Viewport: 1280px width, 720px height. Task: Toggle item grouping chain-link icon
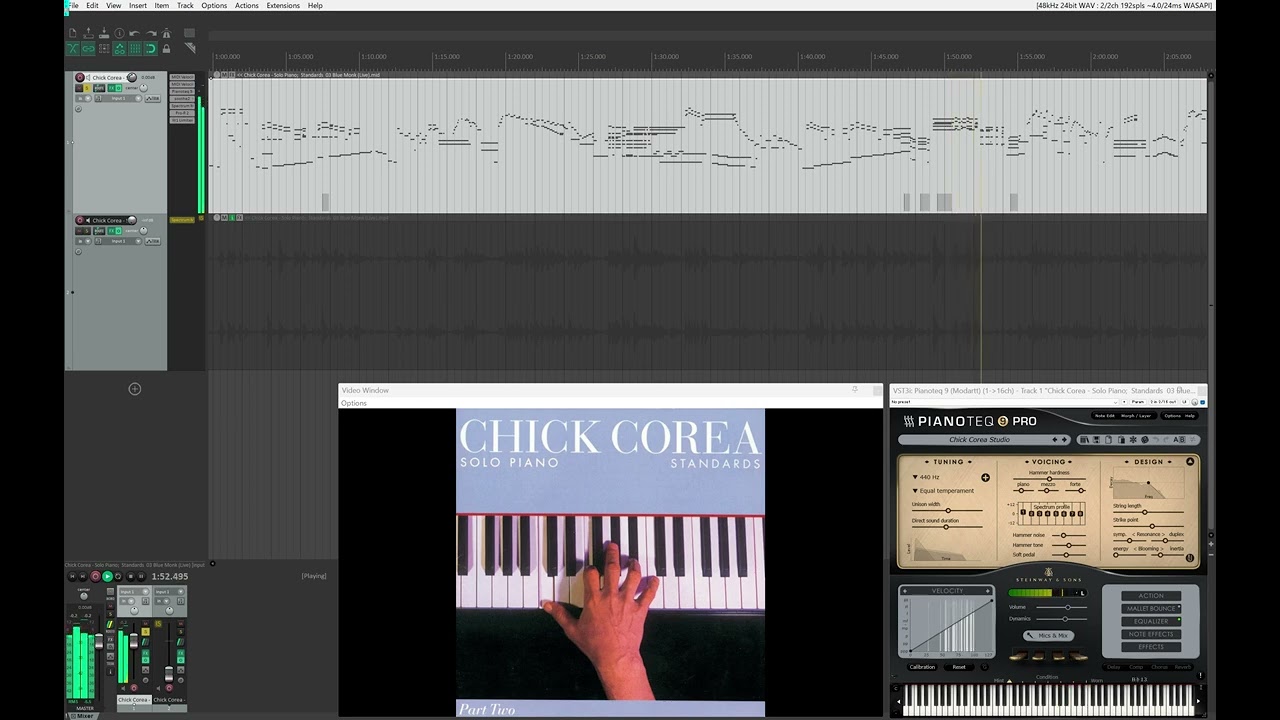pos(88,48)
